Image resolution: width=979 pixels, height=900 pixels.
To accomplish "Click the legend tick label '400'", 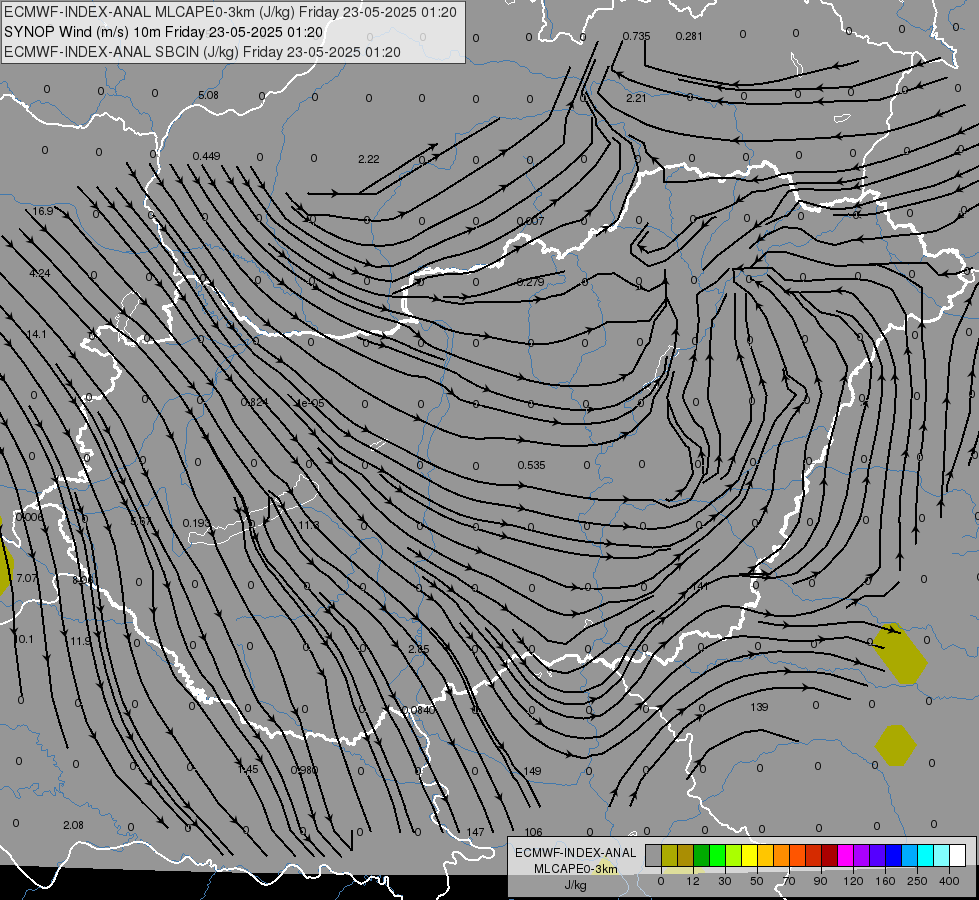I will (949, 881).
